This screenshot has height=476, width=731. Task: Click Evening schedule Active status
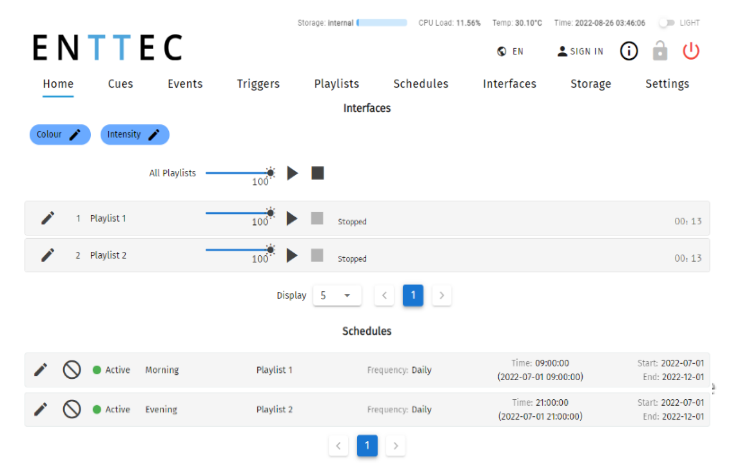point(111,409)
